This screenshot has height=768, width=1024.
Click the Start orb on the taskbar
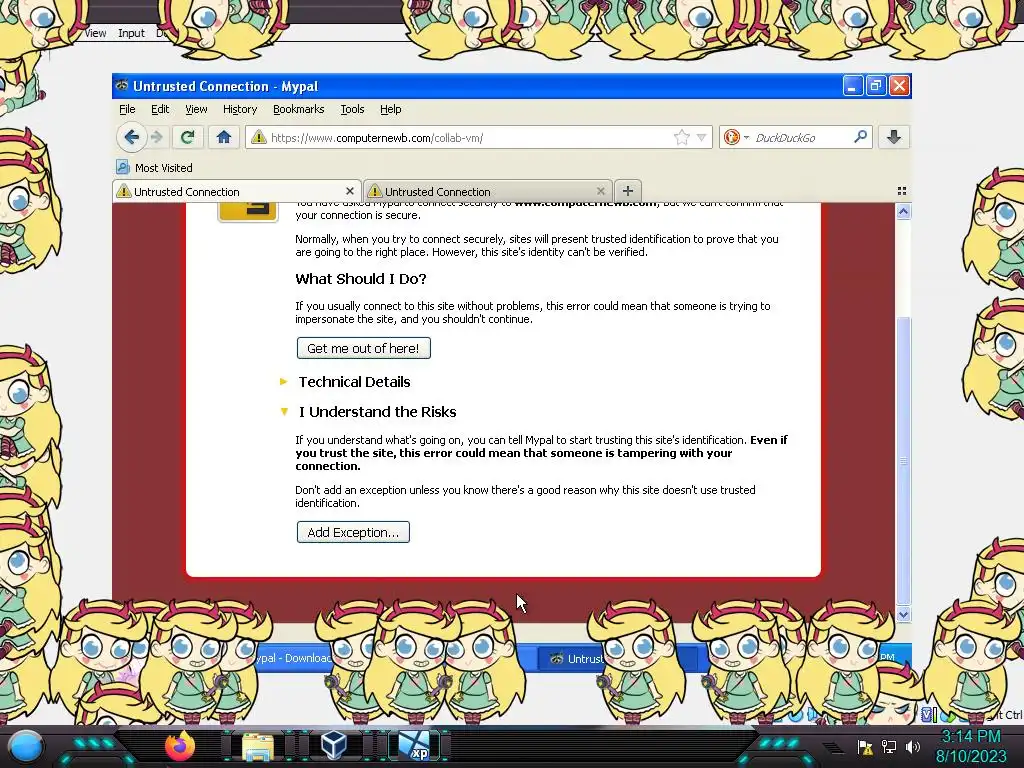tap(26, 746)
